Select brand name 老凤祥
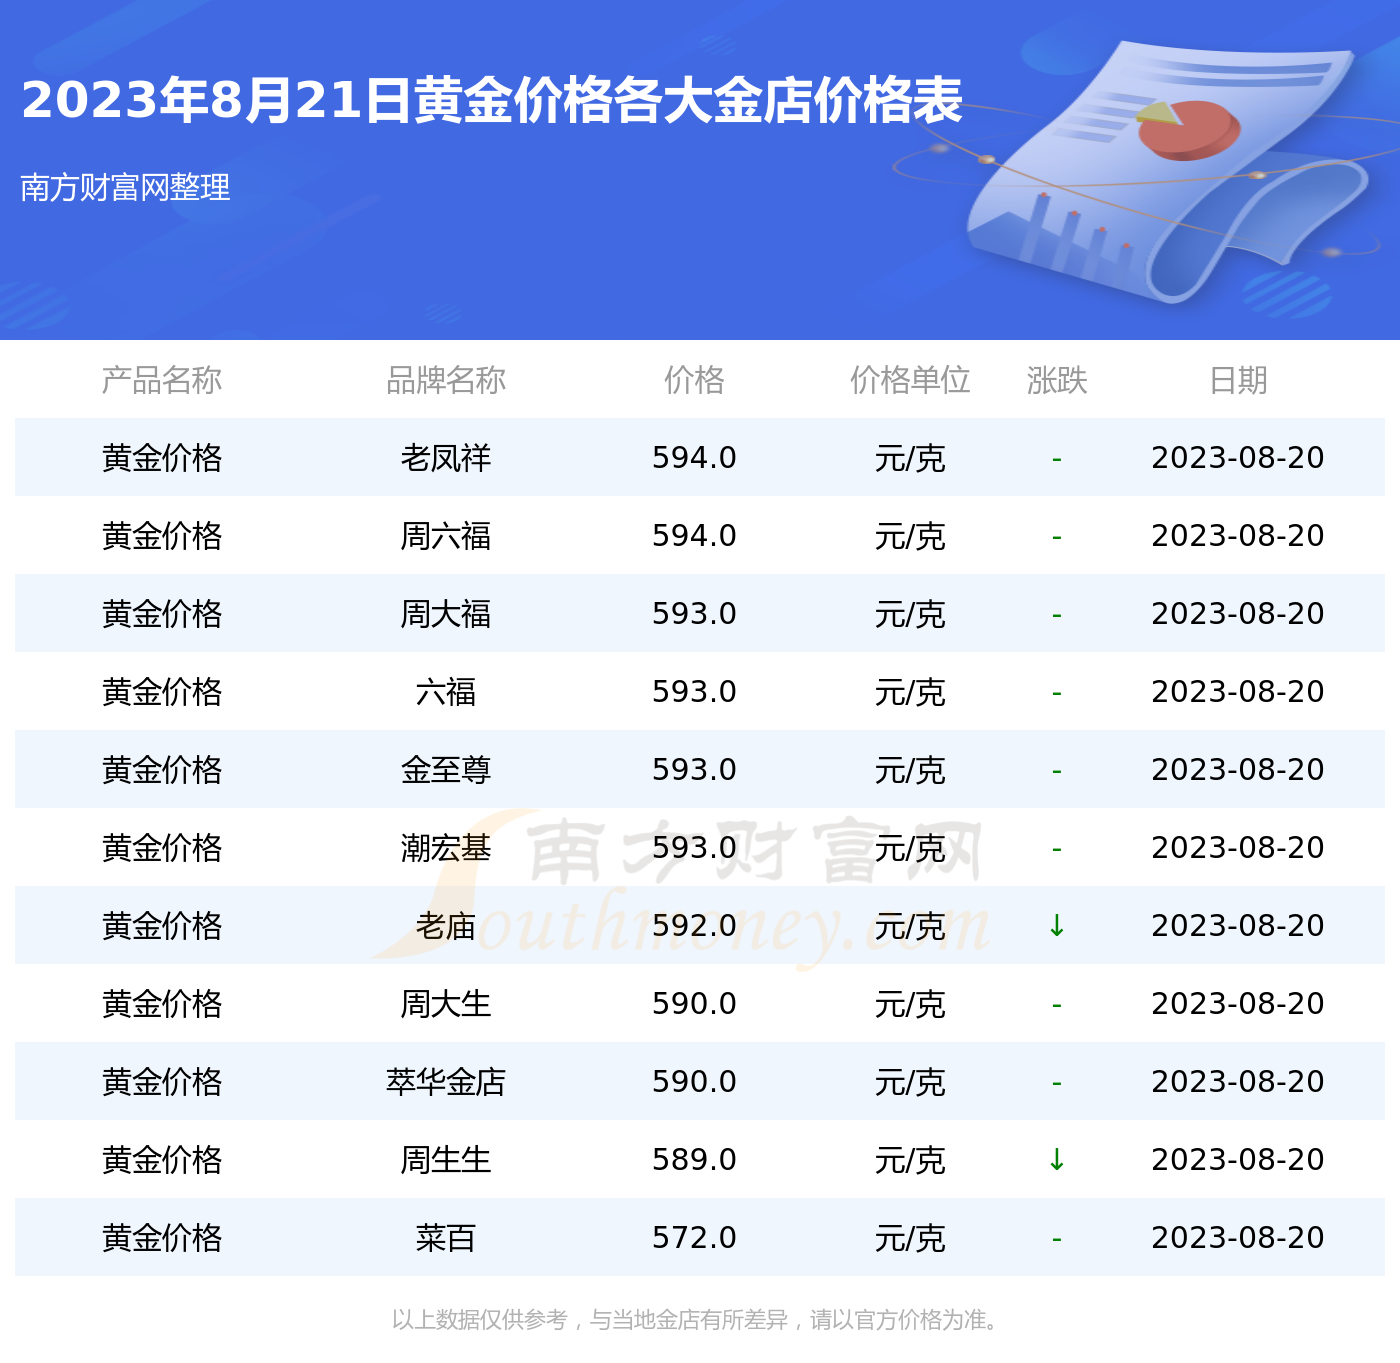Viewport: 1400px width, 1363px height. pyautogui.click(x=446, y=458)
